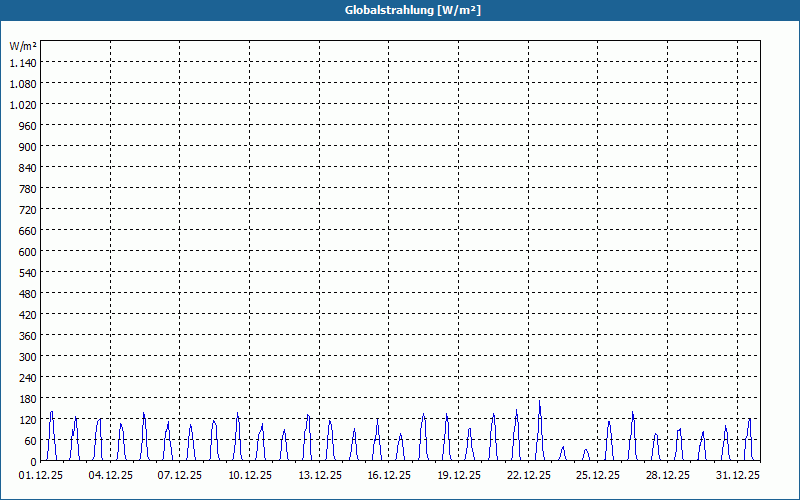Click the 300 y-axis value
The height and width of the screenshot is (500, 800).
[28, 357]
